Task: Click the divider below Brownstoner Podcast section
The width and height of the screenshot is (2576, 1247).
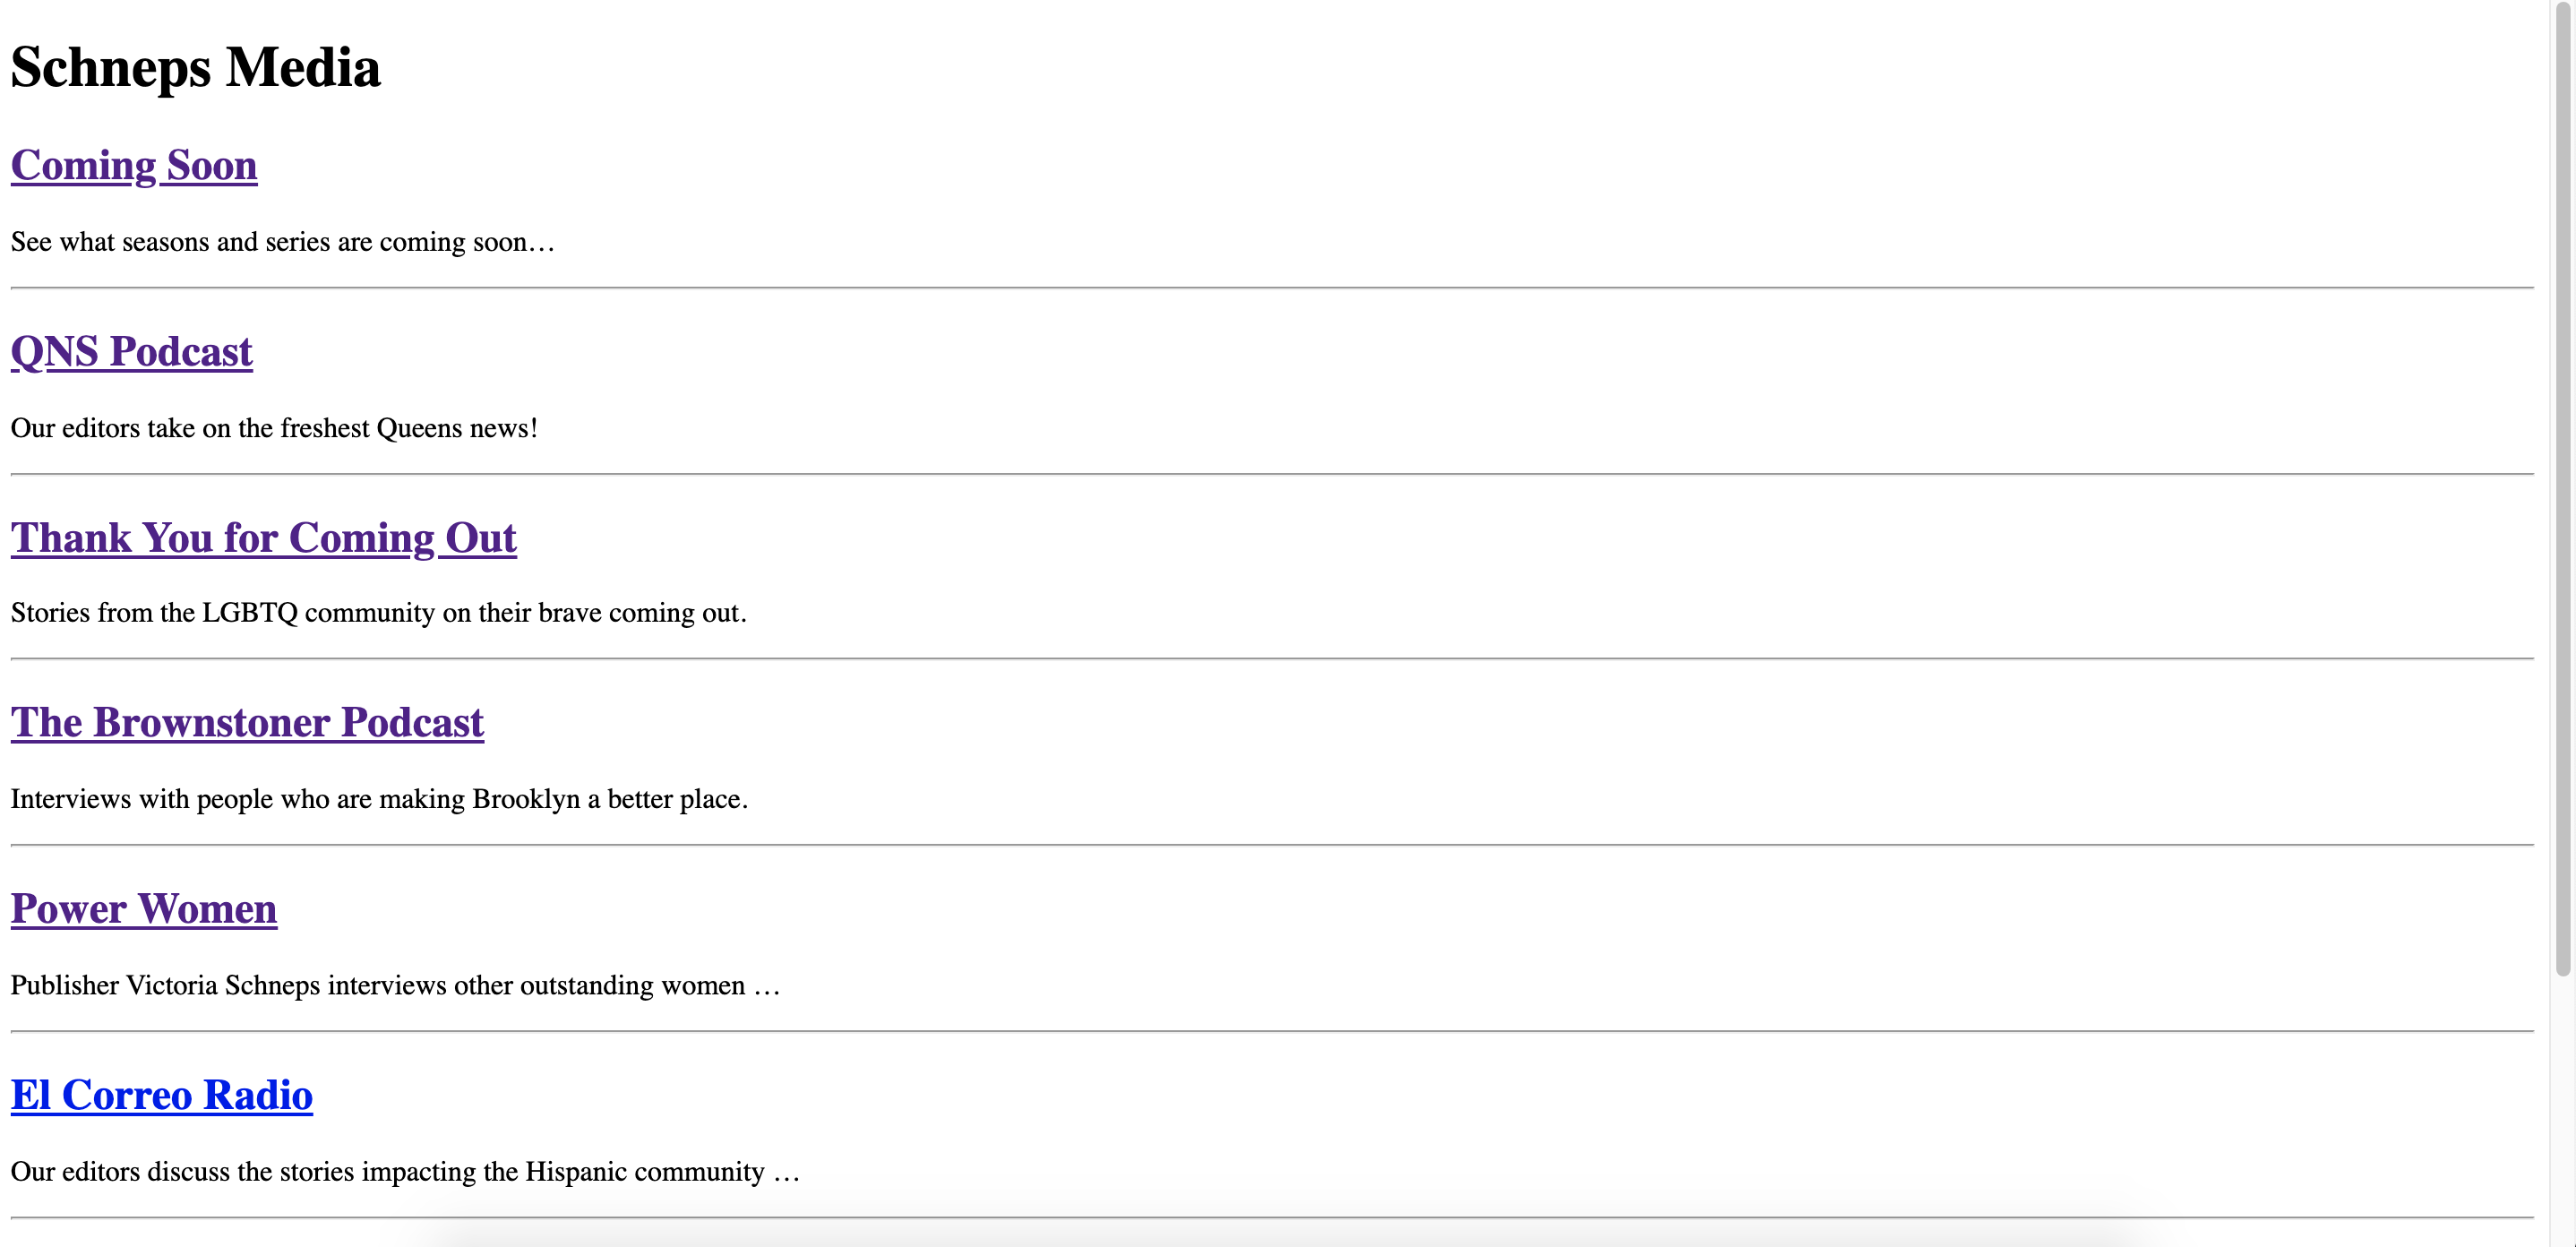Action: (x=1272, y=845)
